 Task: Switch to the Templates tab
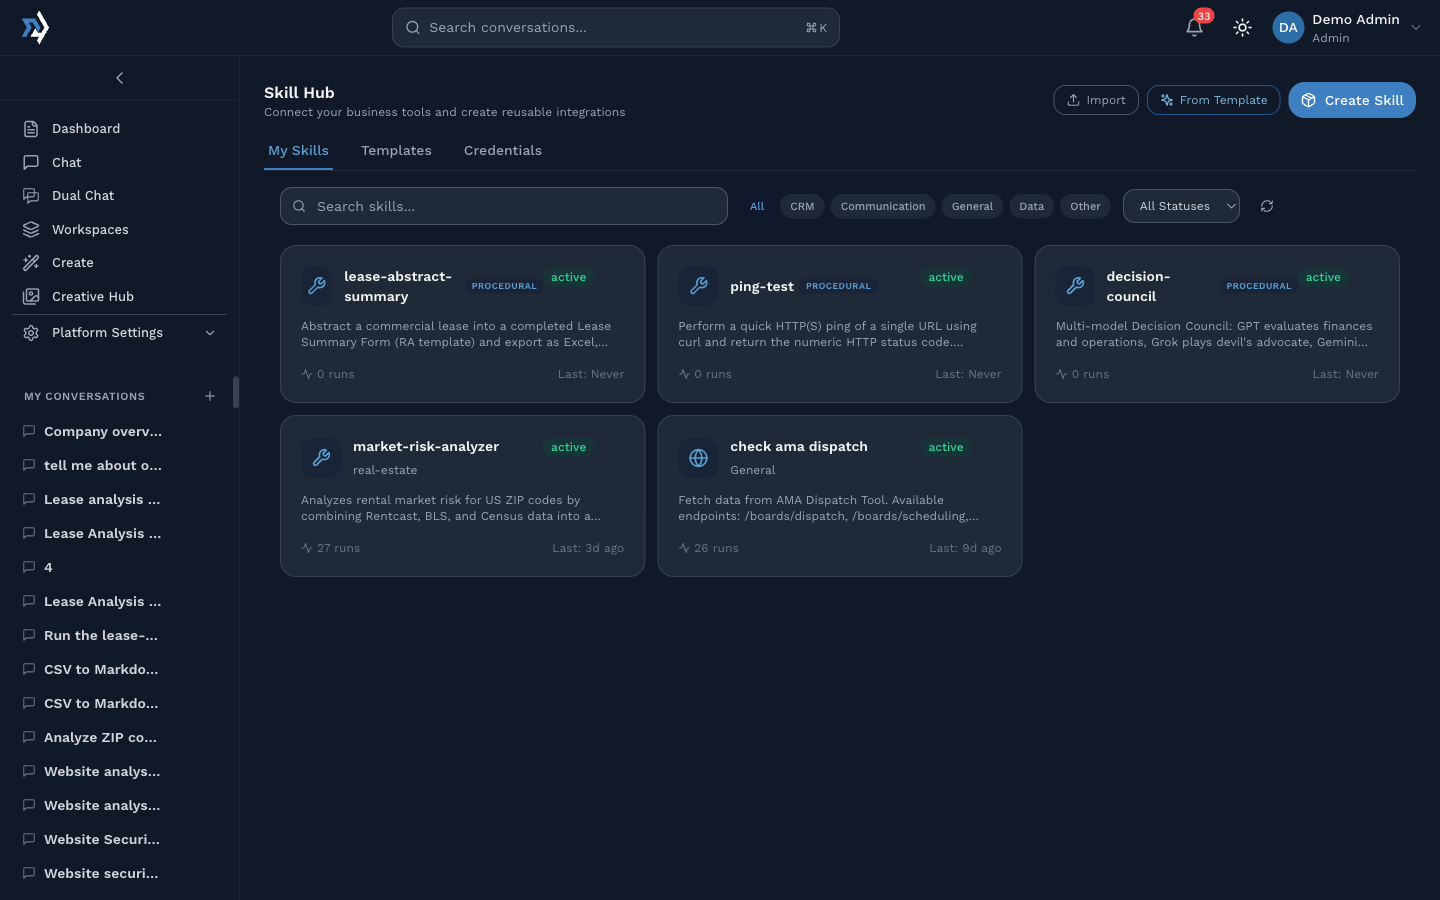pos(396,151)
